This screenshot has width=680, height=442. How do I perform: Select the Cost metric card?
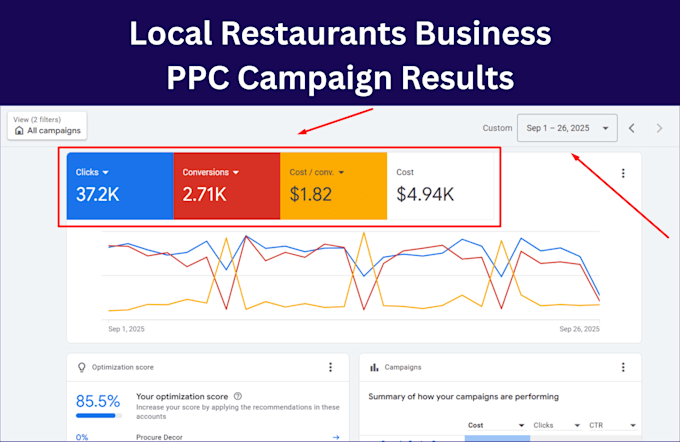click(x=440, y=186)
